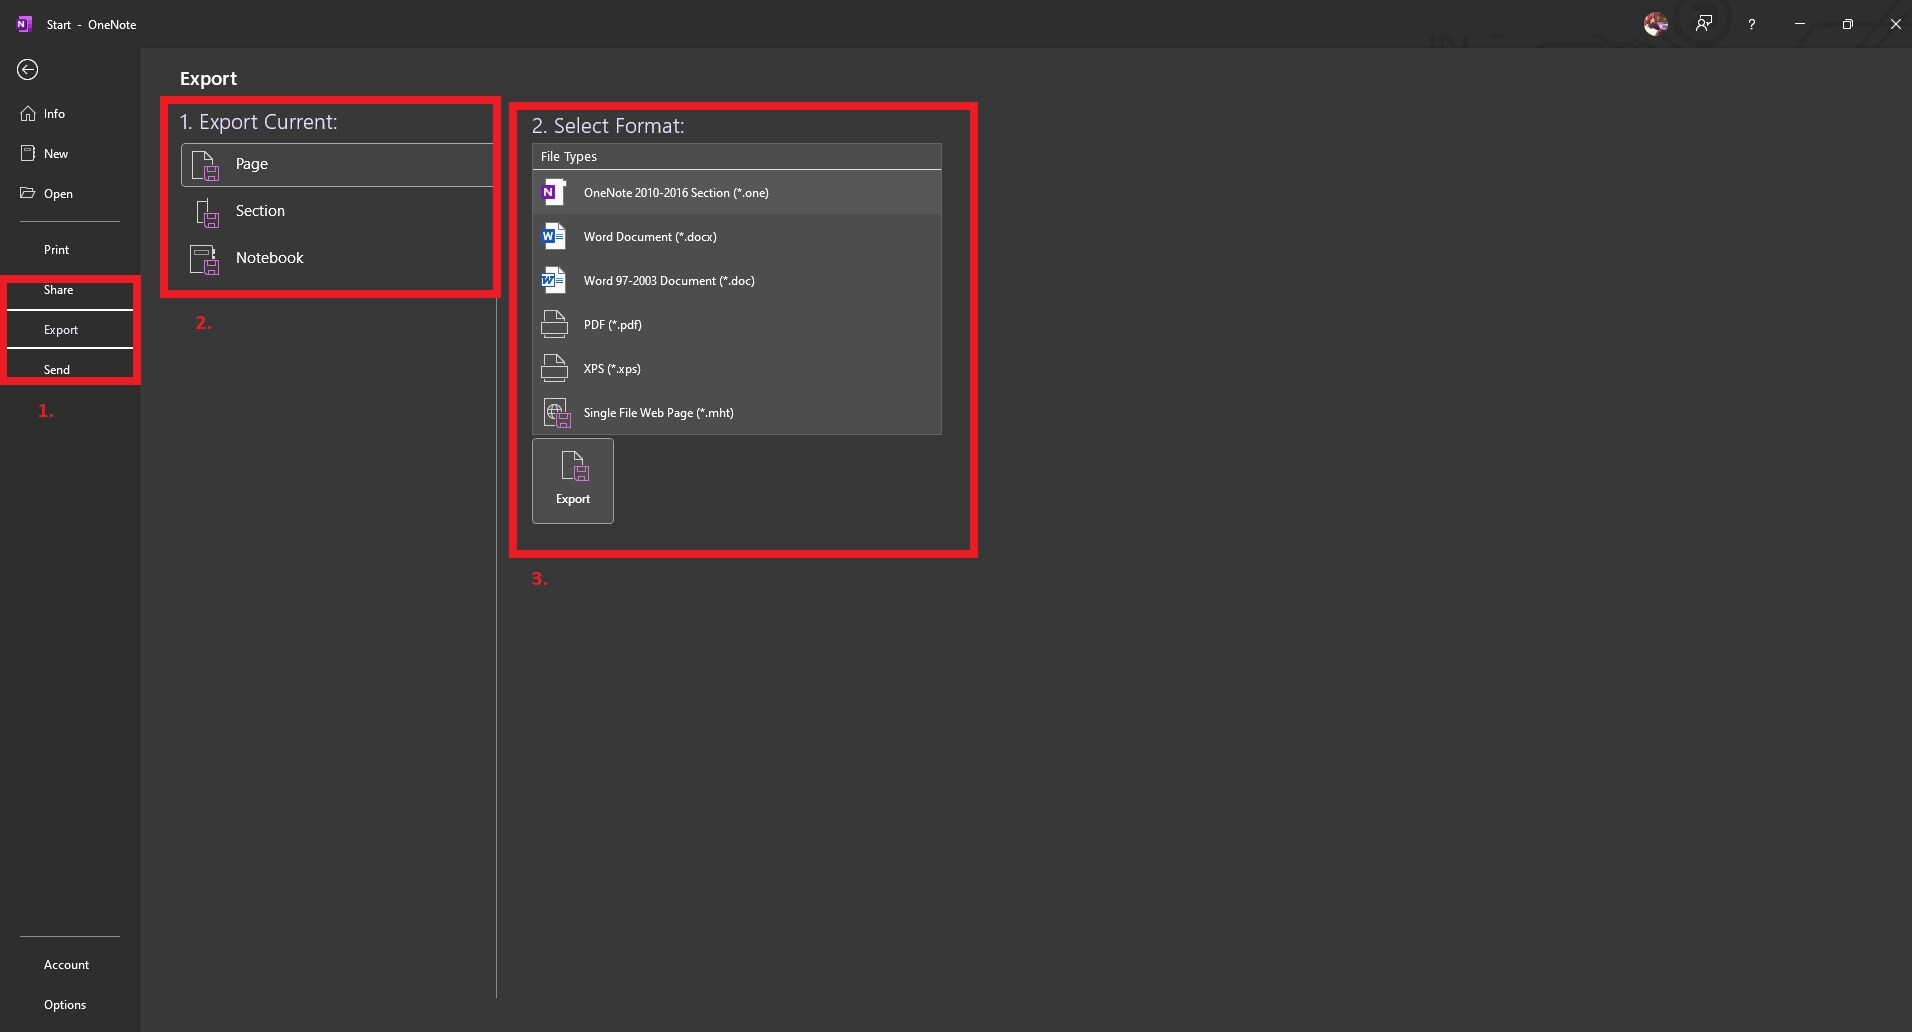Click the Word Document docx icon
The image size is (1912, 1032).
pyautogui.click(x=553, y=236)
